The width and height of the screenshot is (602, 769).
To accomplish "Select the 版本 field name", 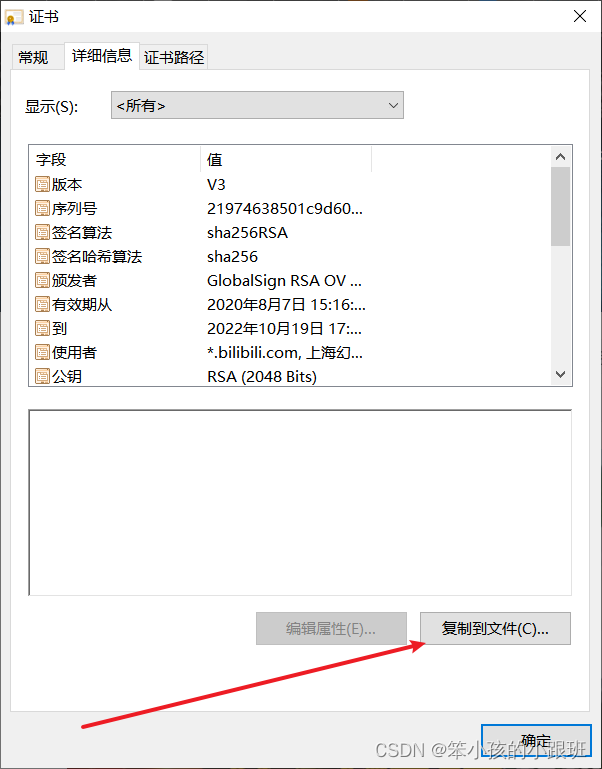I will 67,184.
